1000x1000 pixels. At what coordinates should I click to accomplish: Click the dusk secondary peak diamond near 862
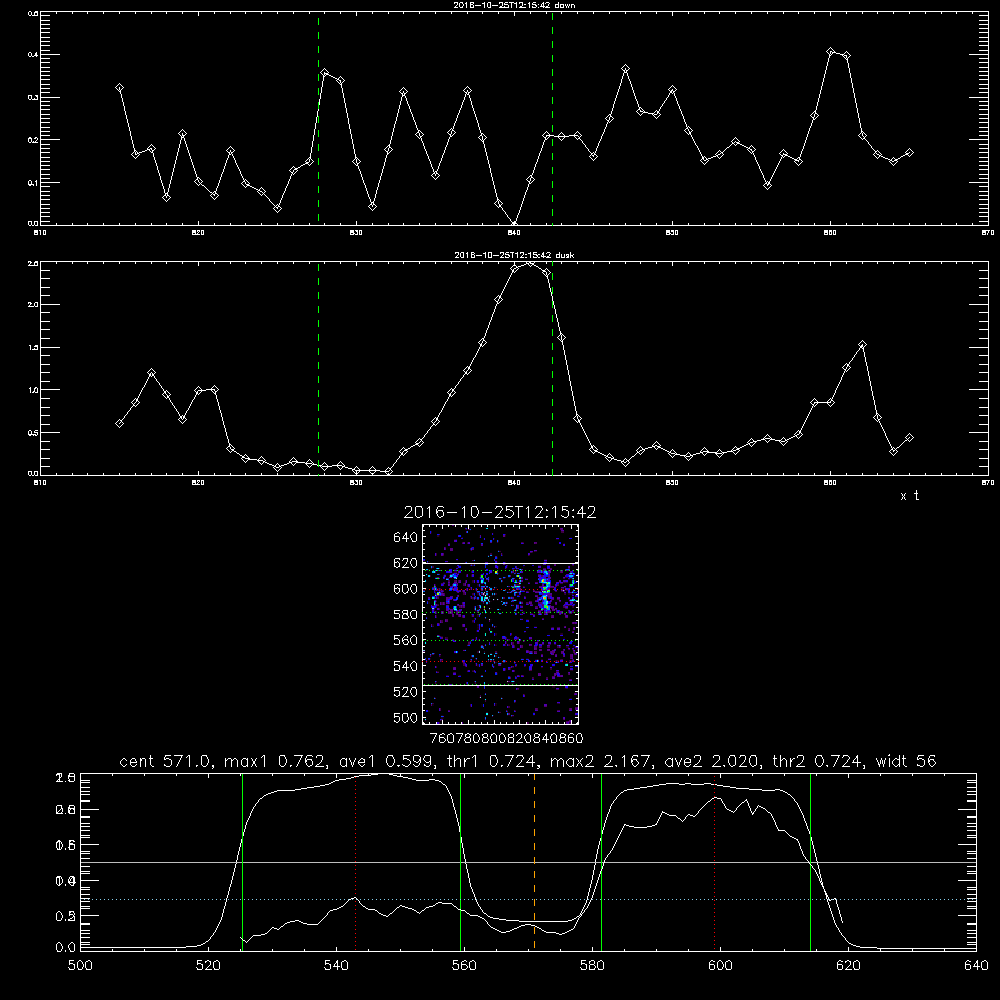pyautogui.click(x=862, y=345)
